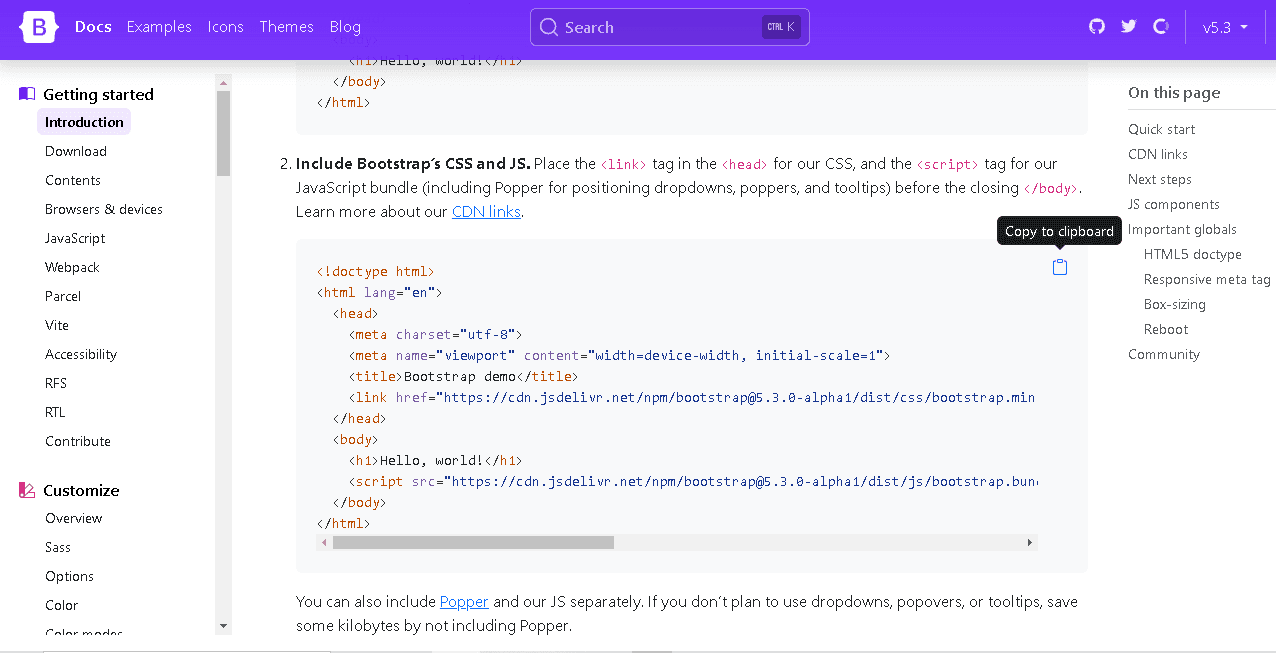Click the inline </body> code tag

click(x=1051, y=188)
